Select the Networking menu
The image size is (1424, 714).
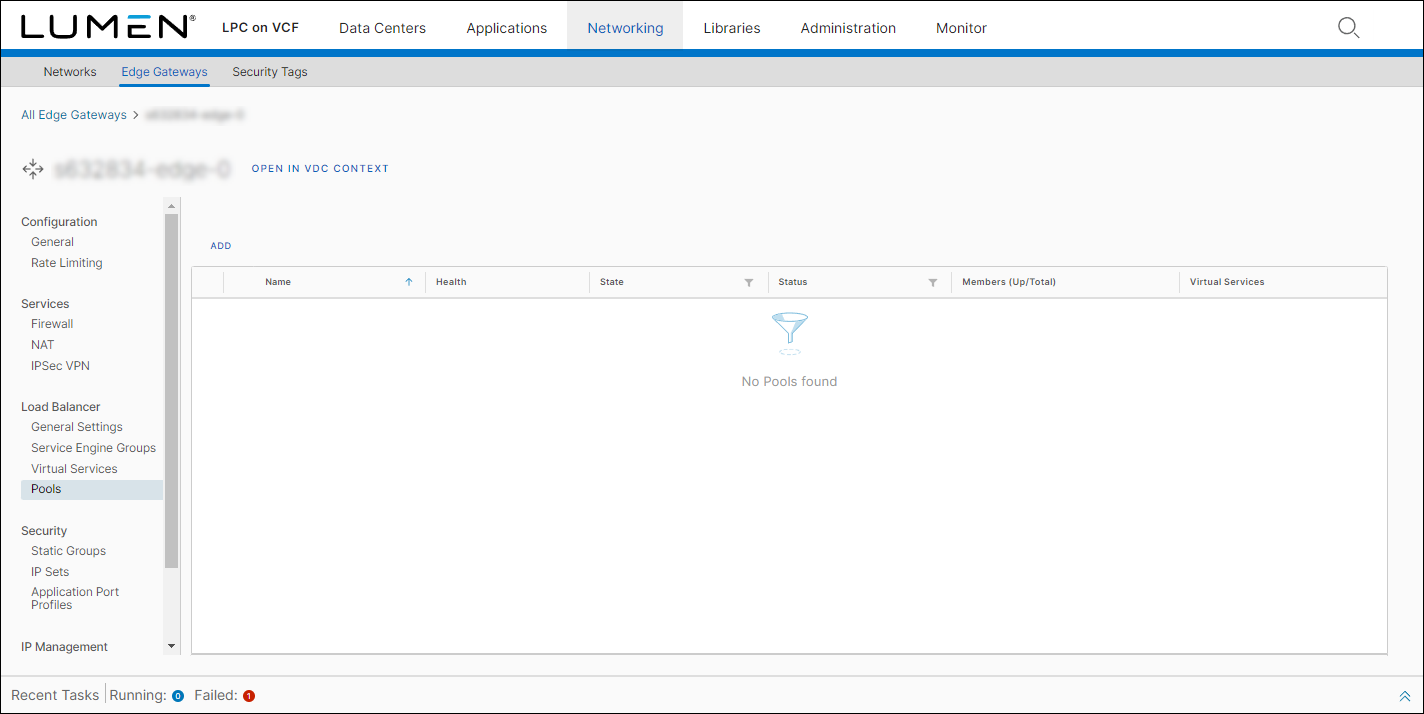[625, 28]
